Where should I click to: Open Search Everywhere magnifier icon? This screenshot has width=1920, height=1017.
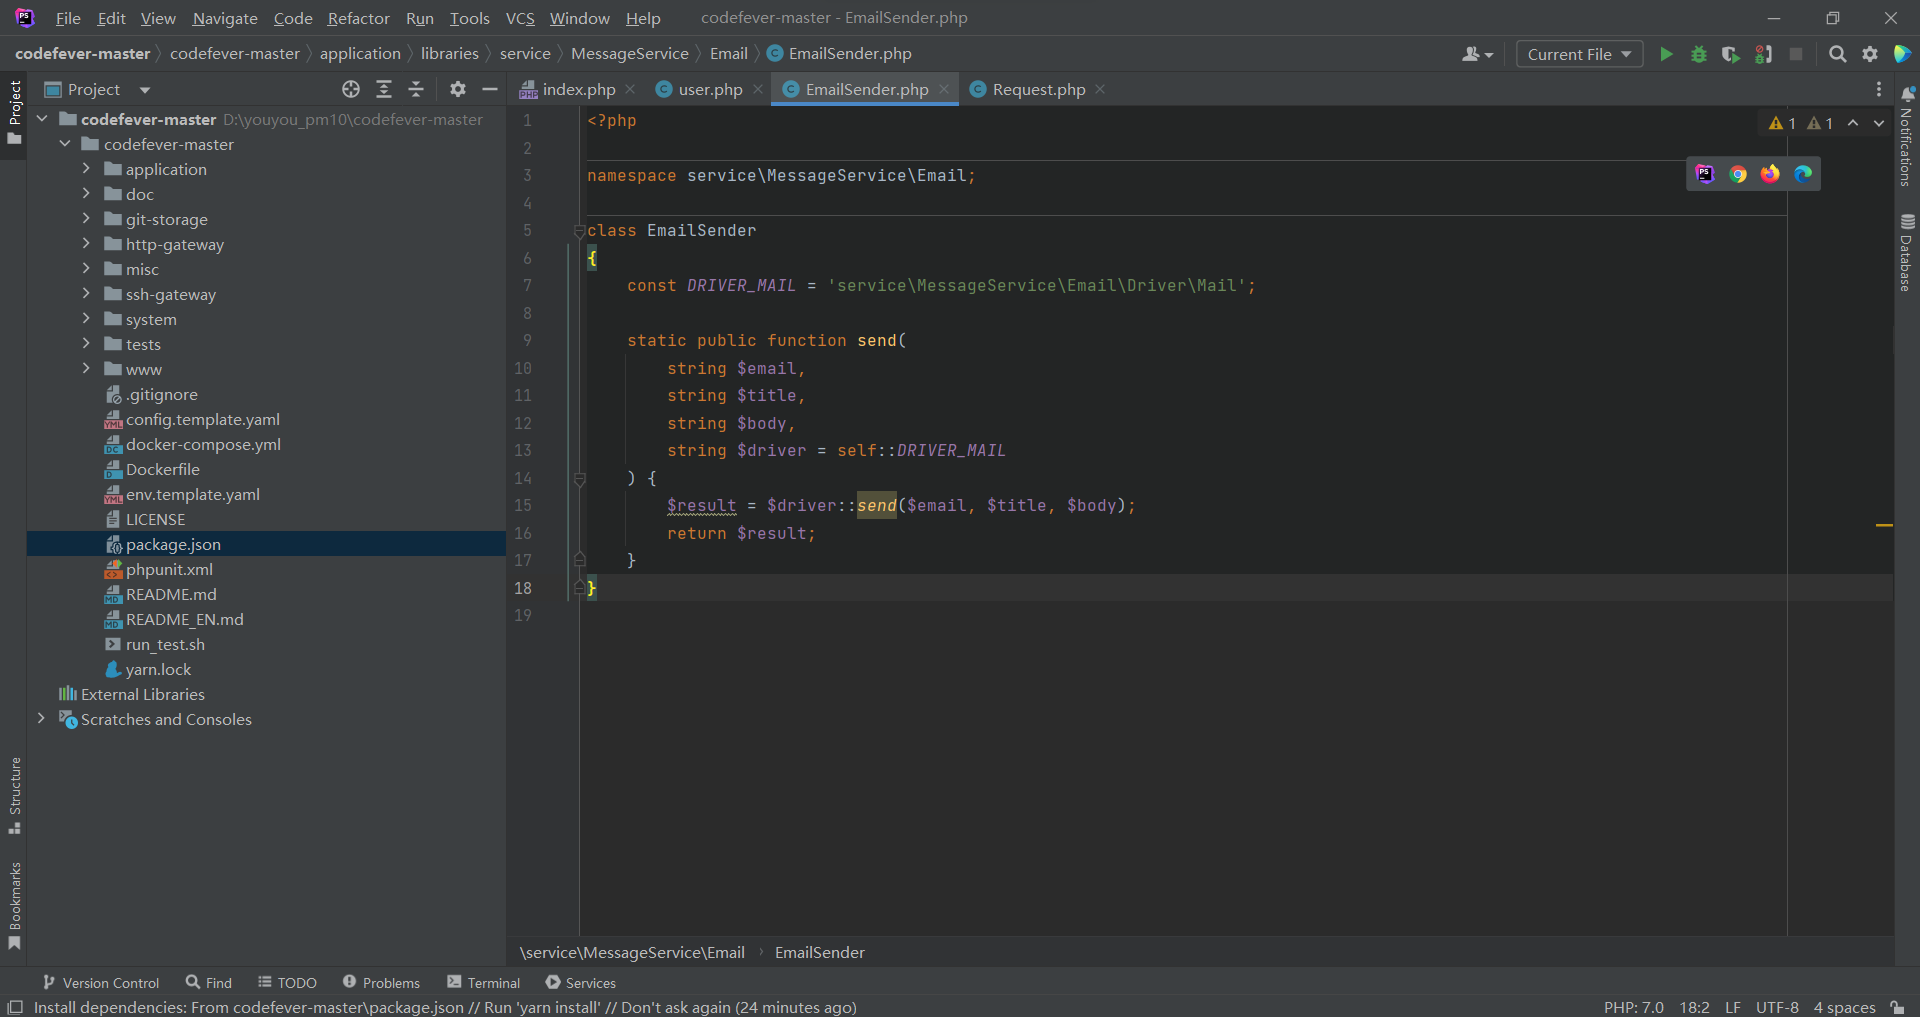(1837, 54)
